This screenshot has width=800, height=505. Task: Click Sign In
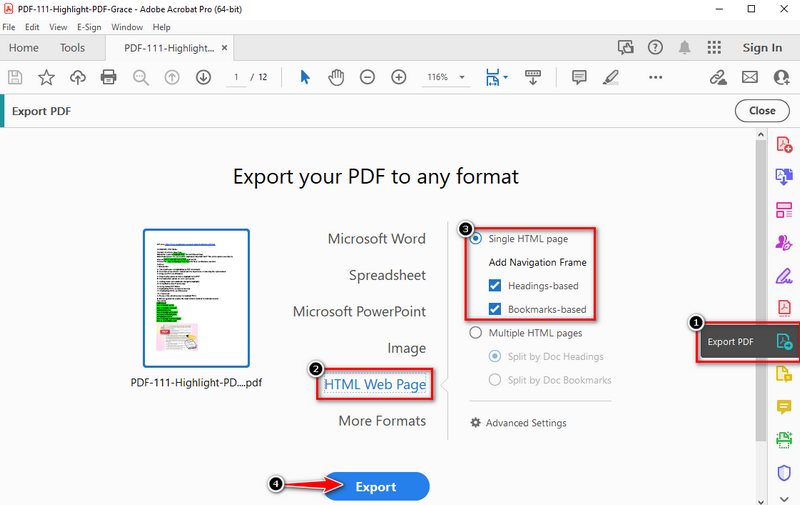(x=762, y=47)
